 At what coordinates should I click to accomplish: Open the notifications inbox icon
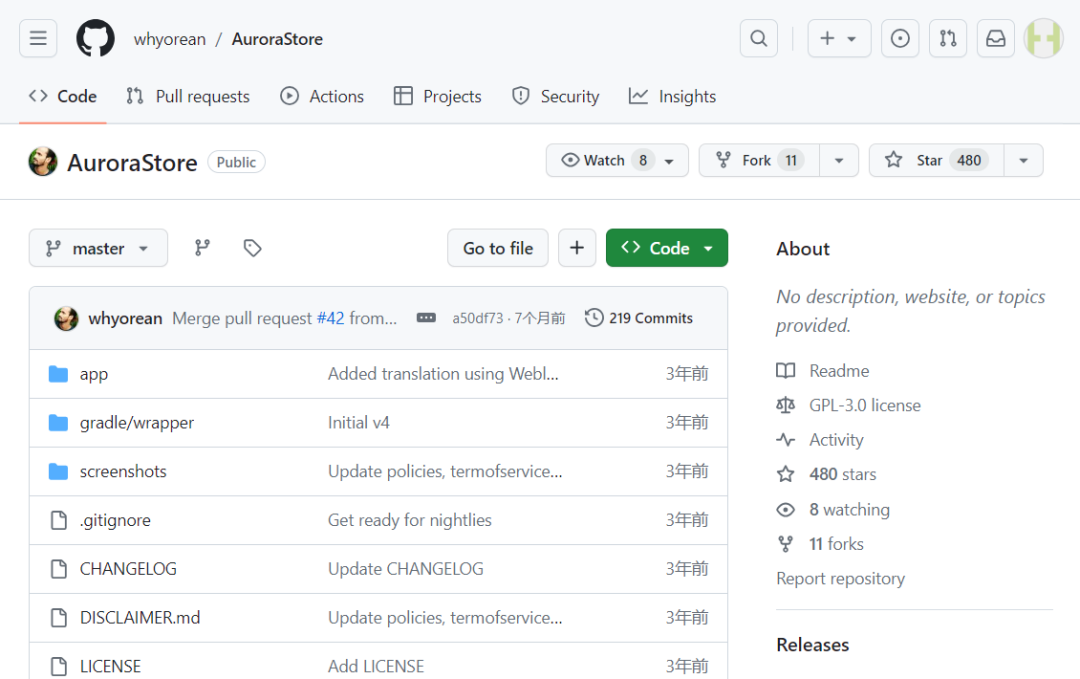click(996, 39)
